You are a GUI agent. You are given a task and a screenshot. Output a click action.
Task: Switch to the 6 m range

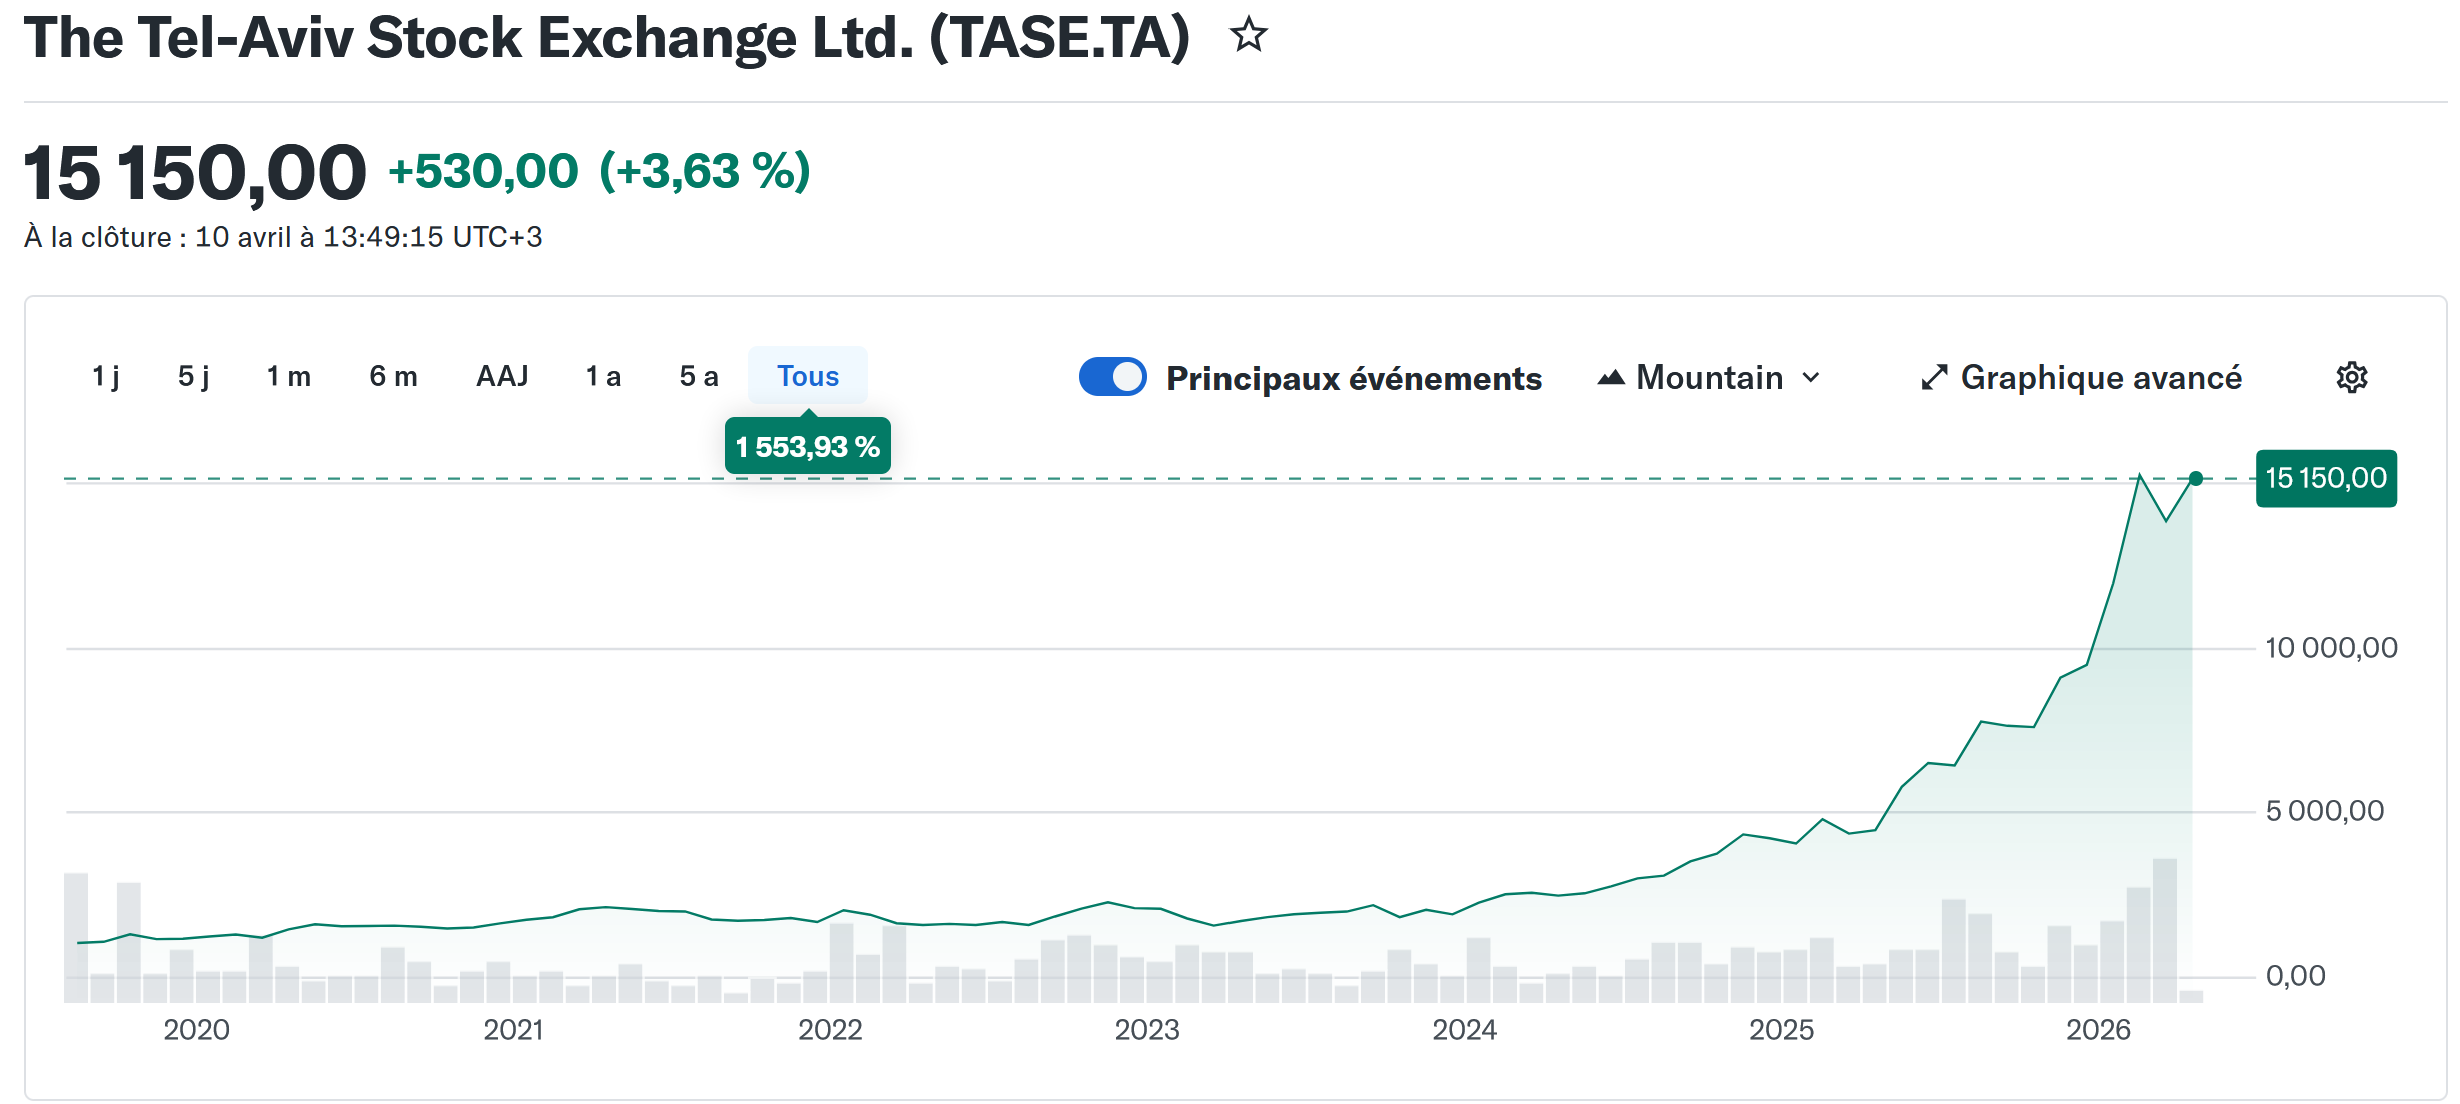pyautogui.click(x=393, y=376)
